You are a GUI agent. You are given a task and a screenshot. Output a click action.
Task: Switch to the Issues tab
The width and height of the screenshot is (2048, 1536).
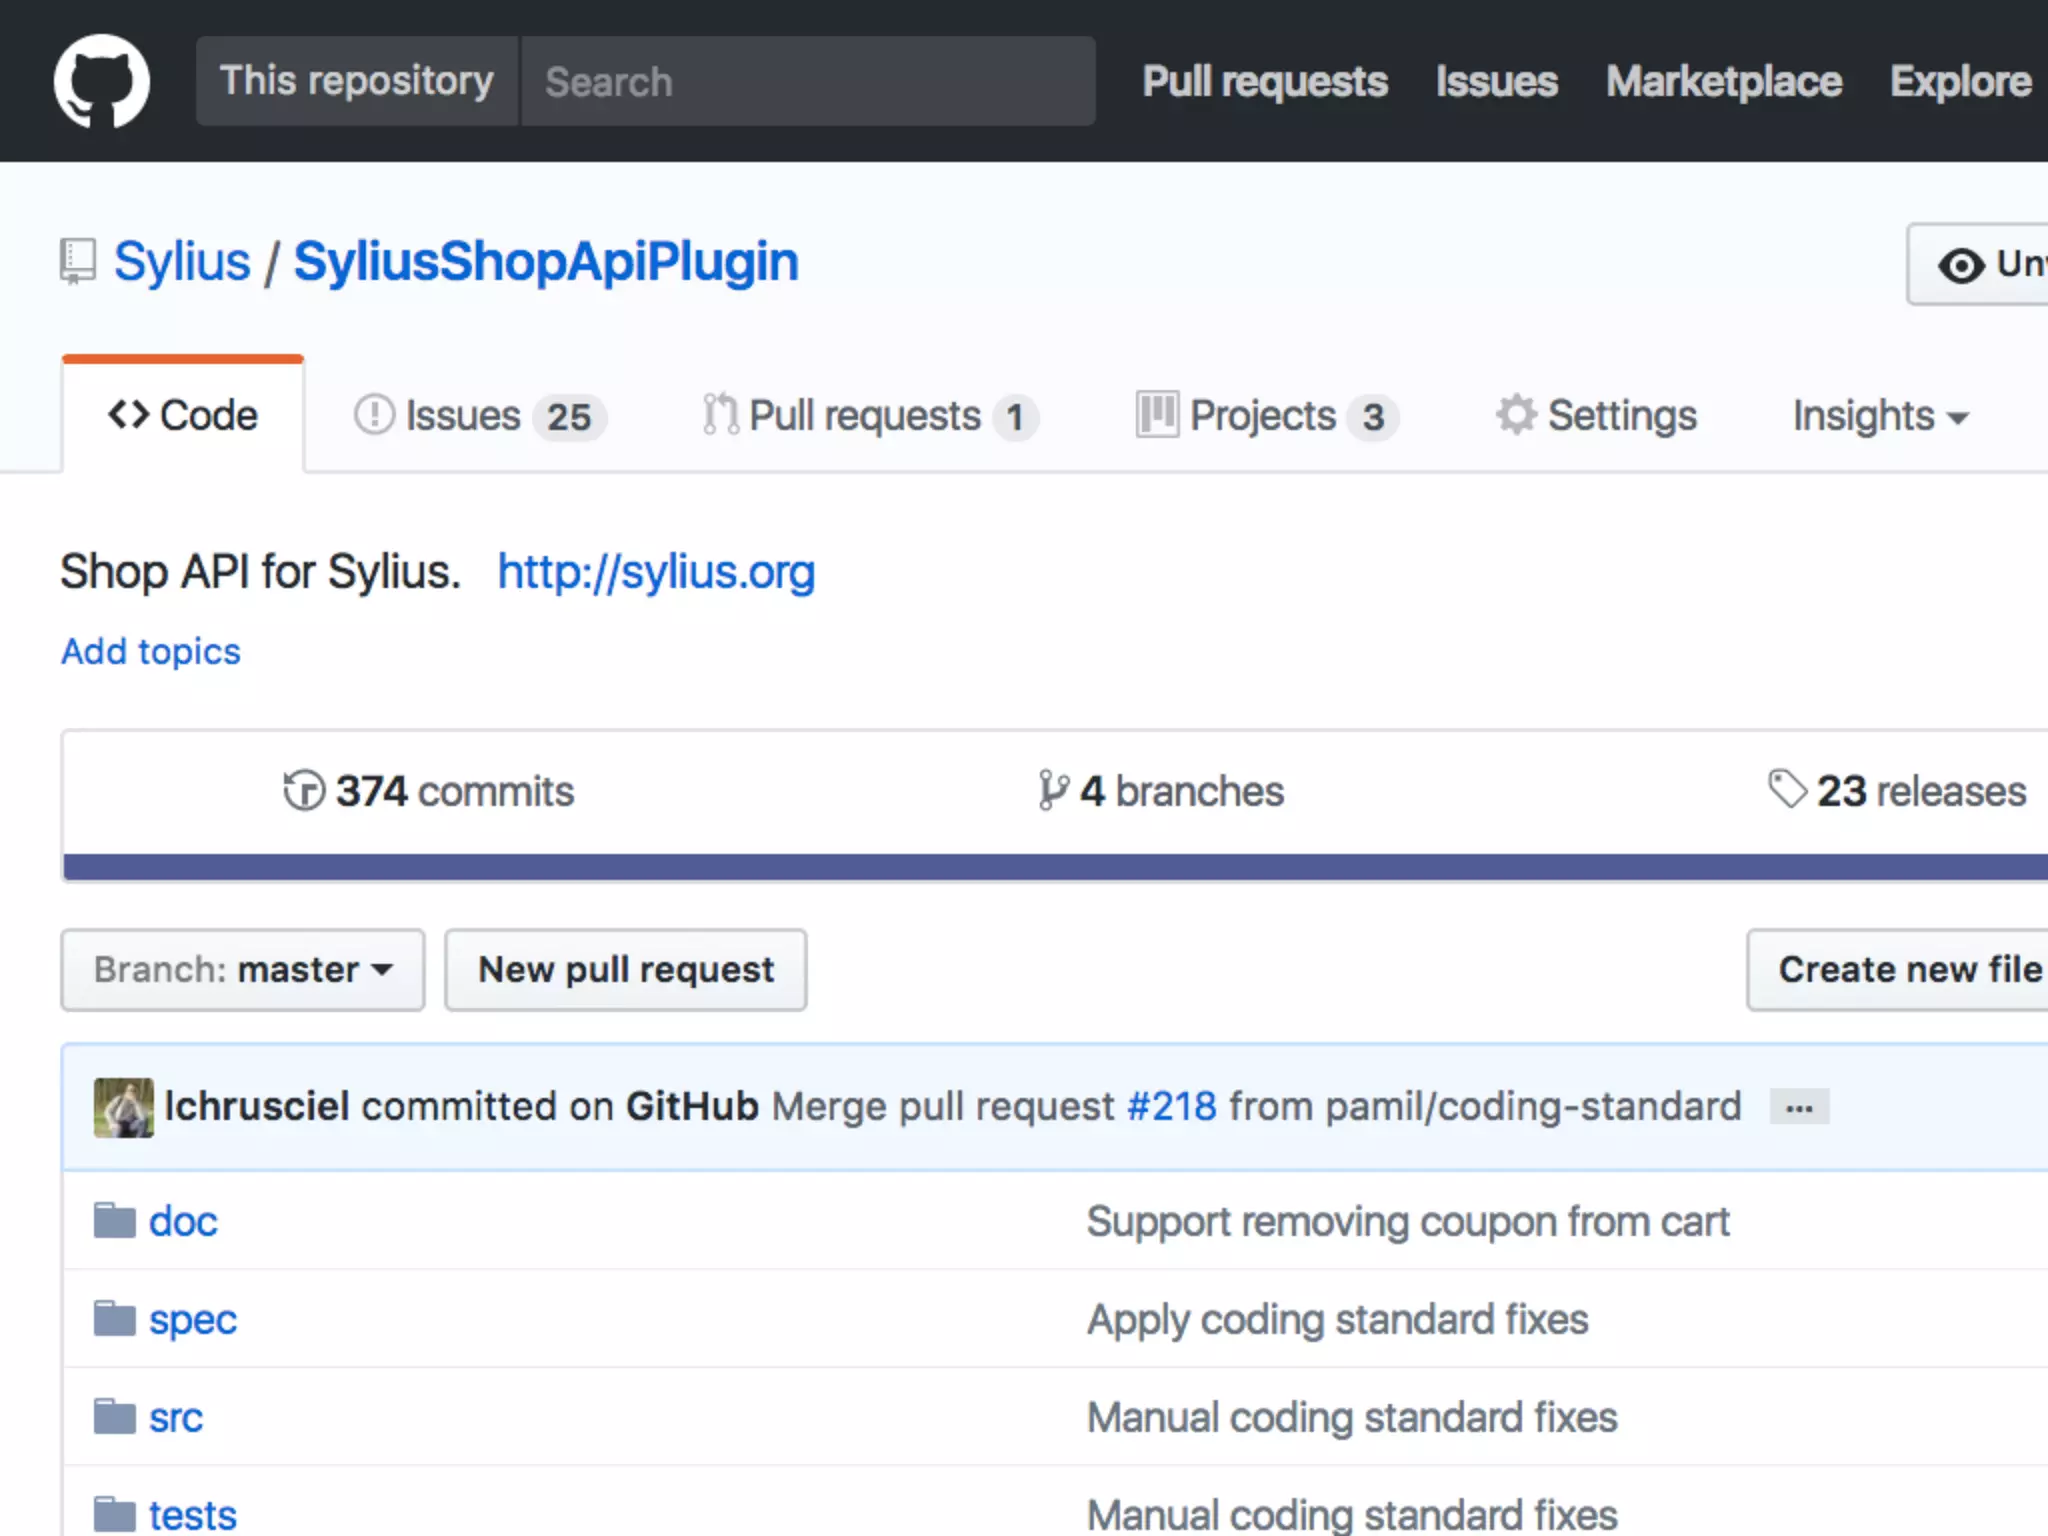tap(480, 416)
